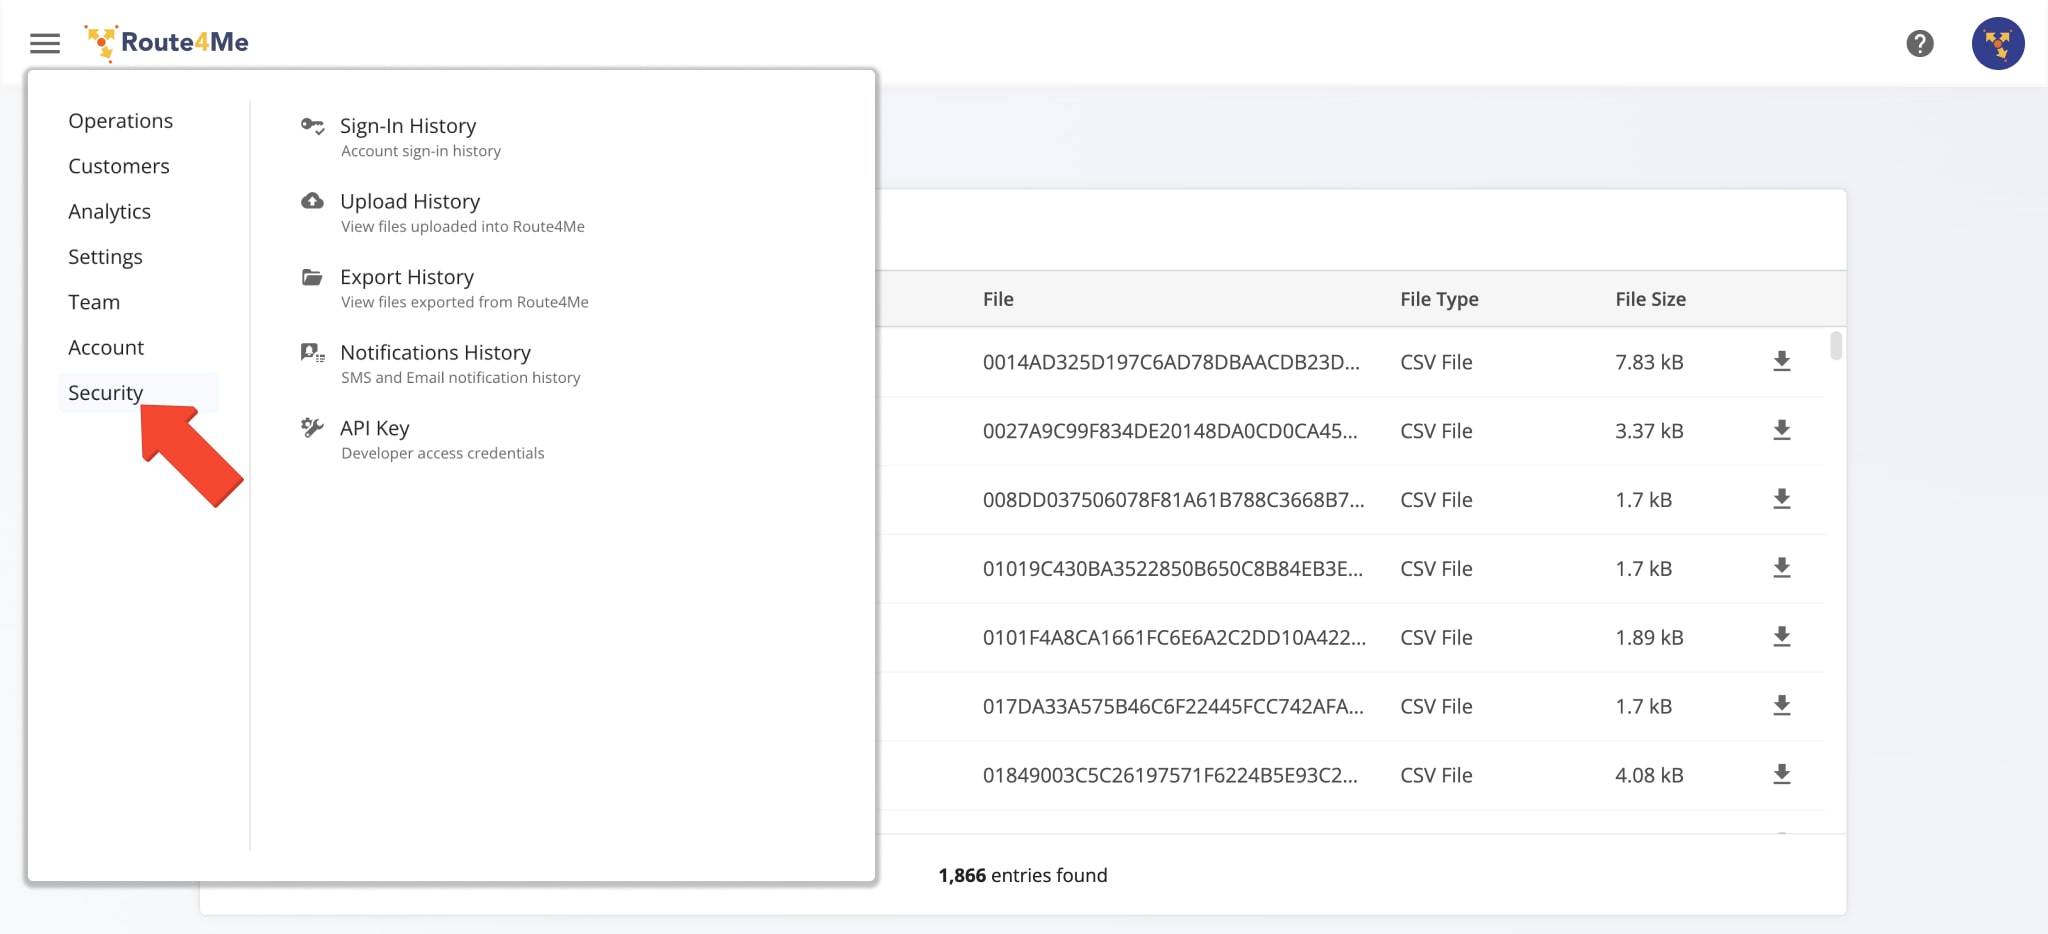Click 'View files exported from Route4Me' description
The image size is (2048, 934).
465,302
